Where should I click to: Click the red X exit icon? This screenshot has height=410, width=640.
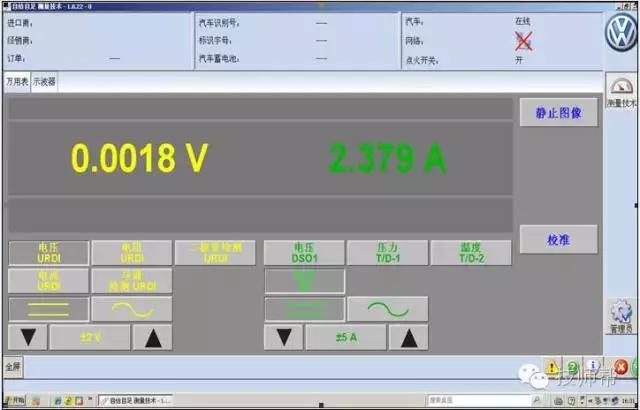coord(621,368)
